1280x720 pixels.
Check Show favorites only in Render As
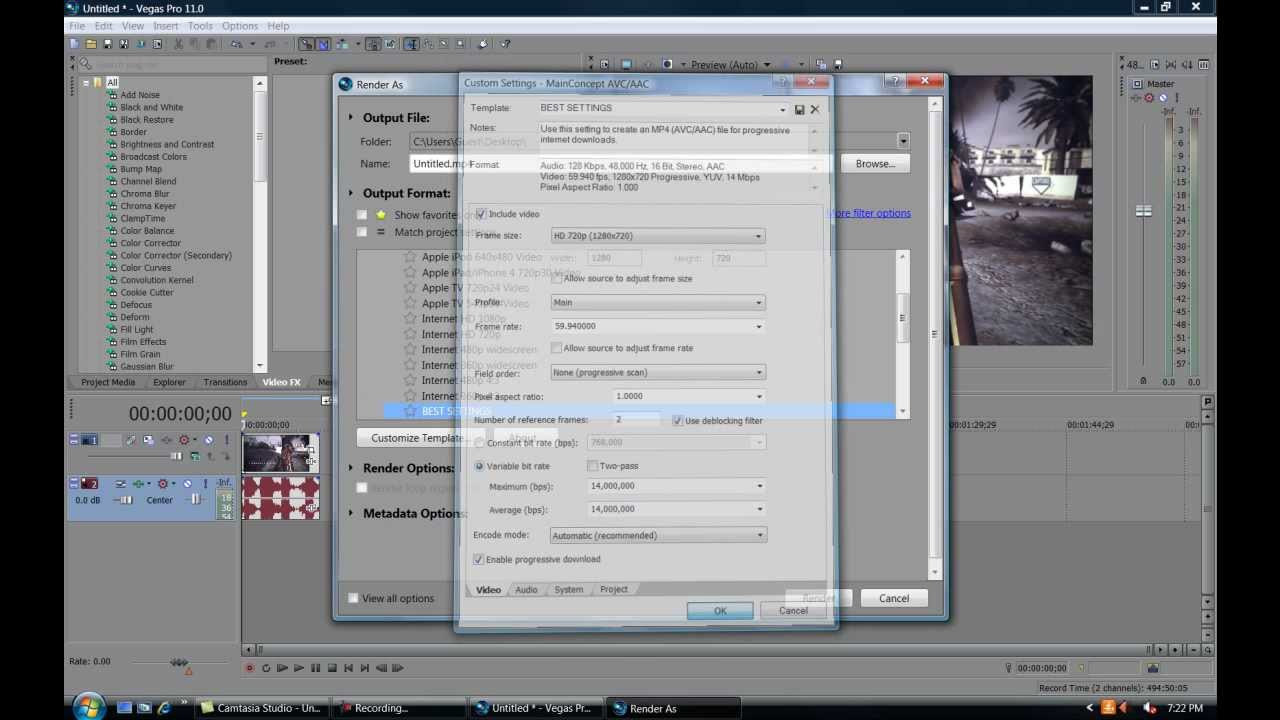362,215
